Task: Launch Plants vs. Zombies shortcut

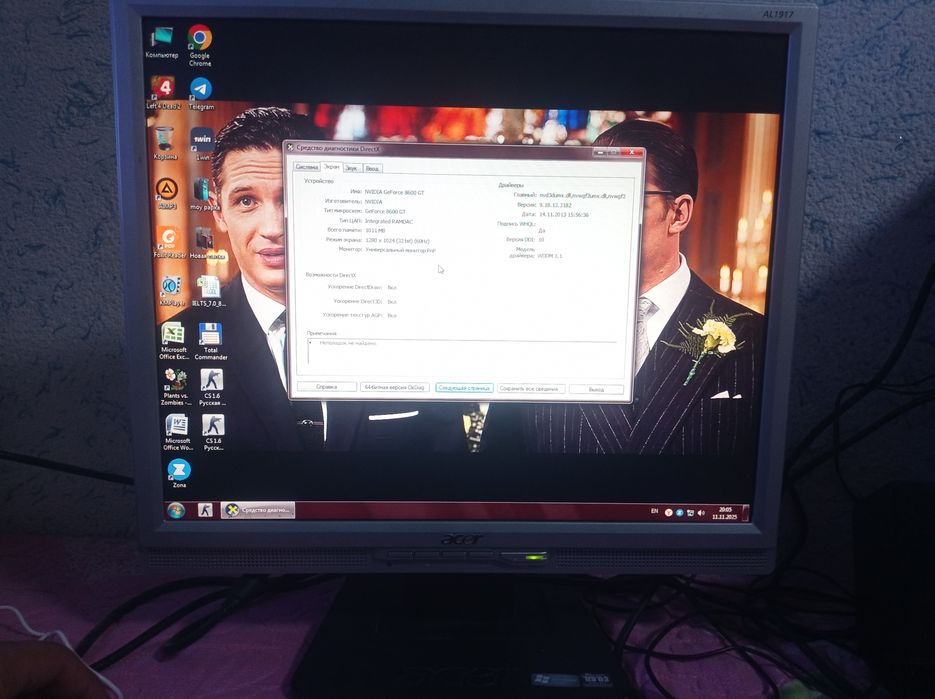Action: tap(175, 387)
